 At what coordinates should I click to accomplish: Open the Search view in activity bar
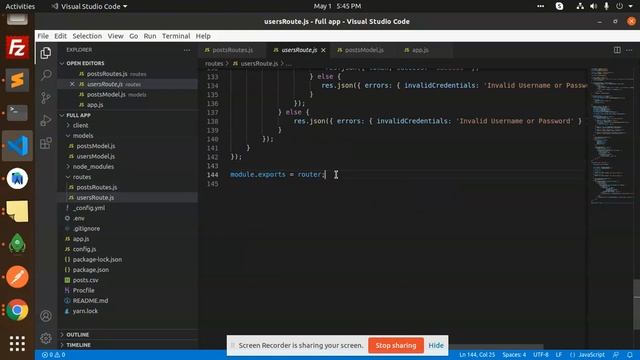46,75
